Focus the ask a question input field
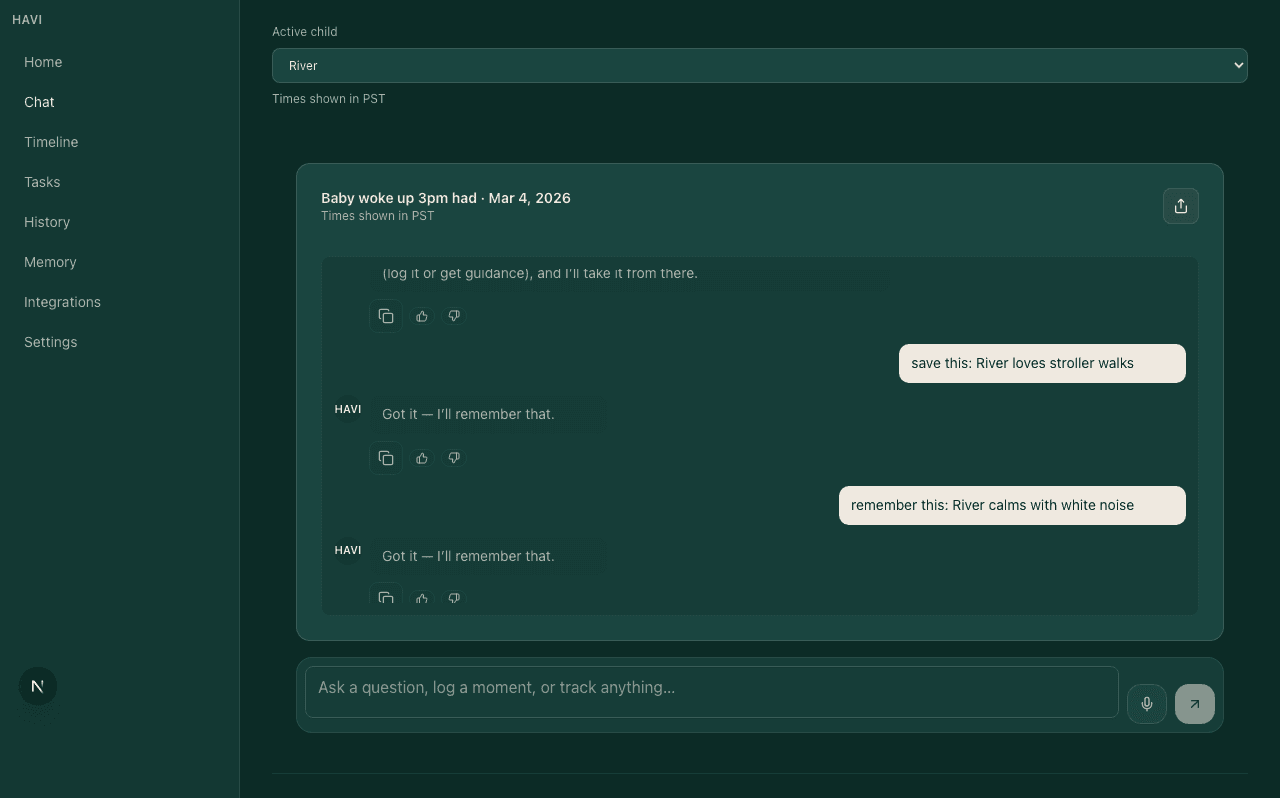This screenshot has width=1280, height=798. pos(712,691)
